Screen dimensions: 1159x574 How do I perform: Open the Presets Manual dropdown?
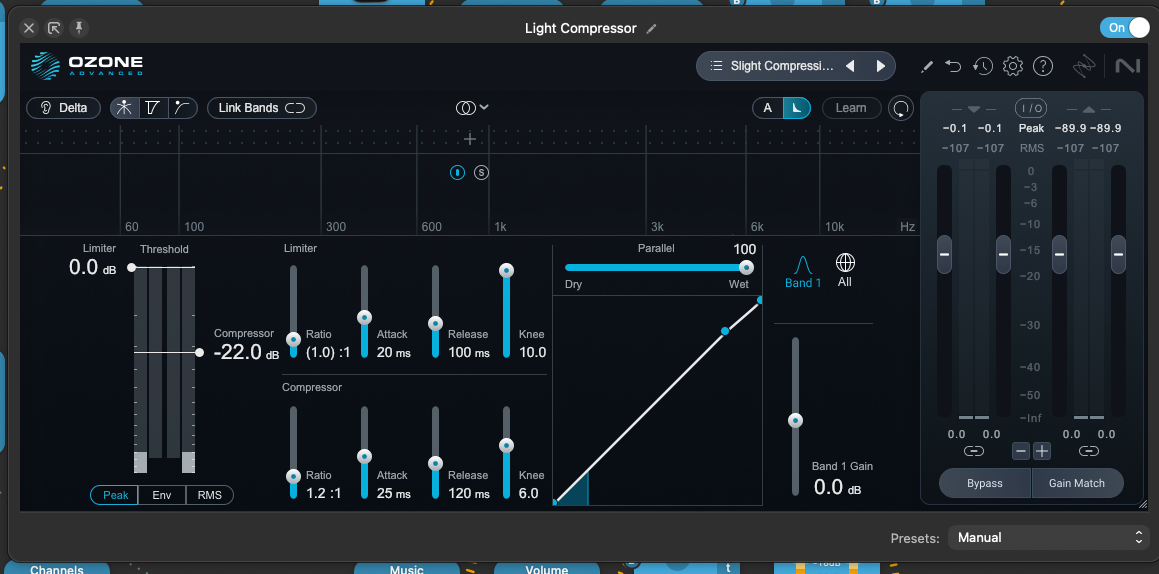pos(1049,538)
